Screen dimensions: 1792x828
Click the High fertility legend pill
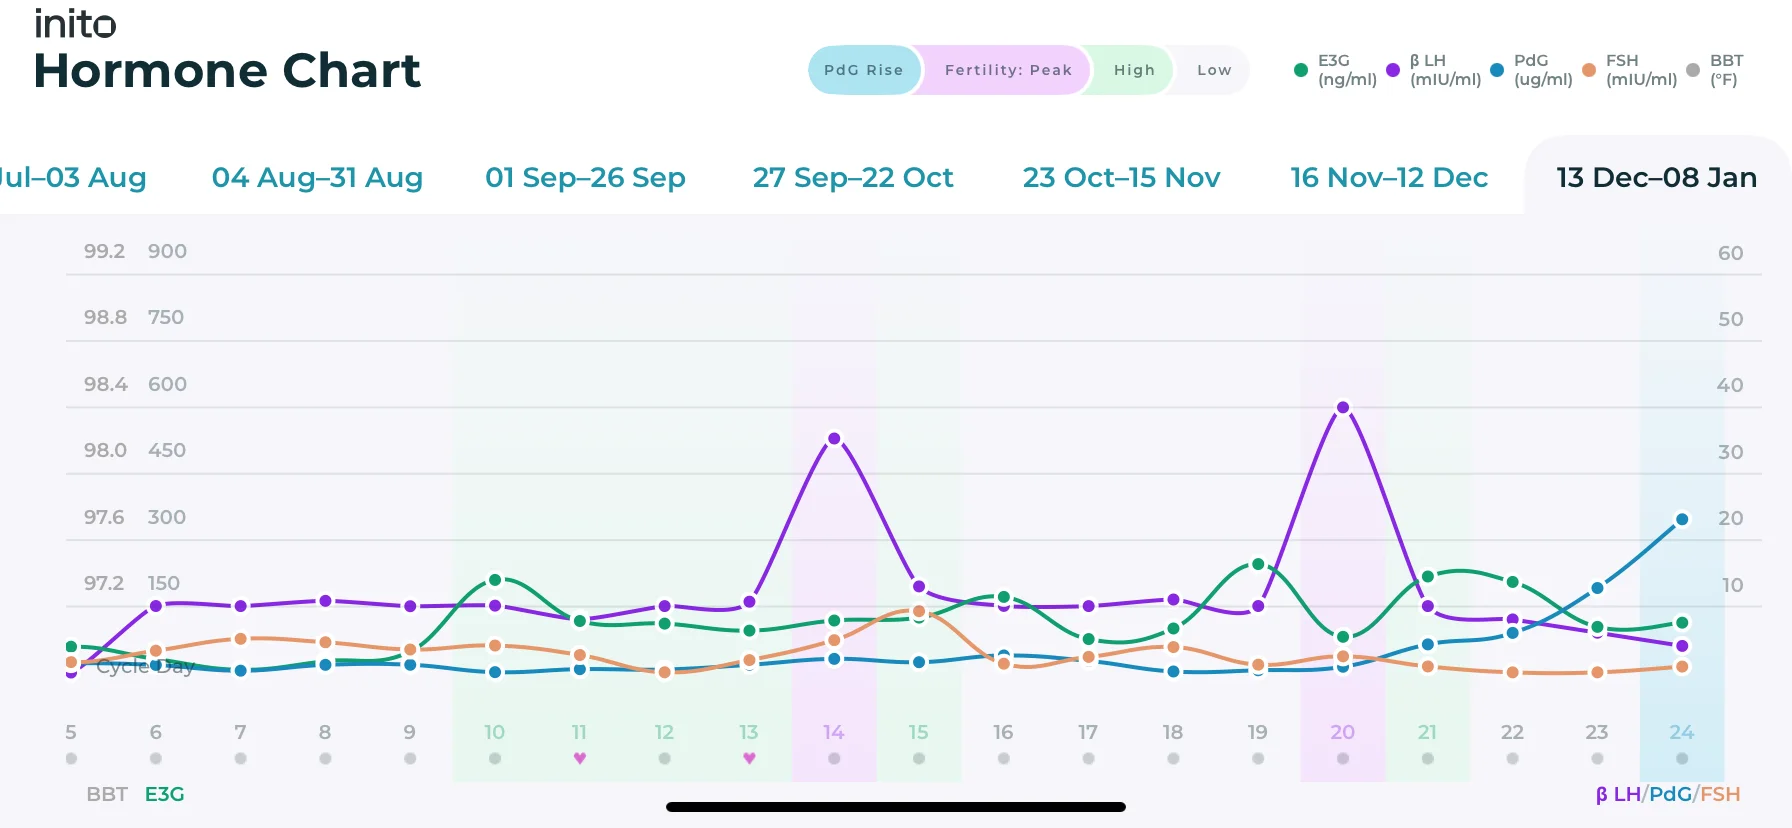pyautogui.click(x=1134, y=70)
